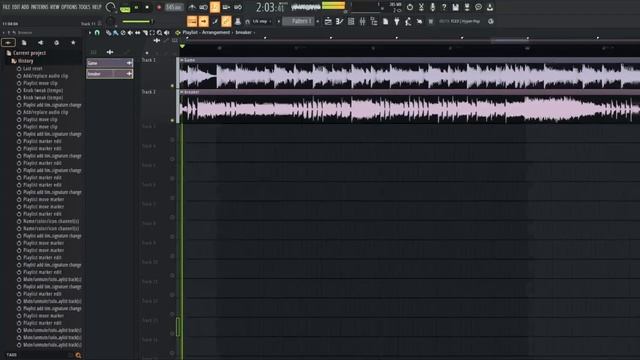Open the browser files tab icon
The width and height of the screenshot is (640, 360).
(24, 42)
